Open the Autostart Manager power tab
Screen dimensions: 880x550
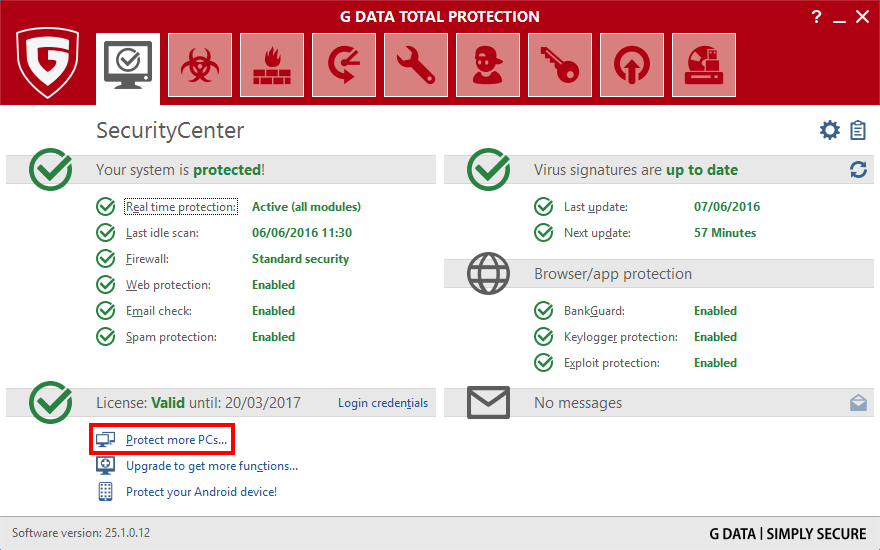pos(632,65)
